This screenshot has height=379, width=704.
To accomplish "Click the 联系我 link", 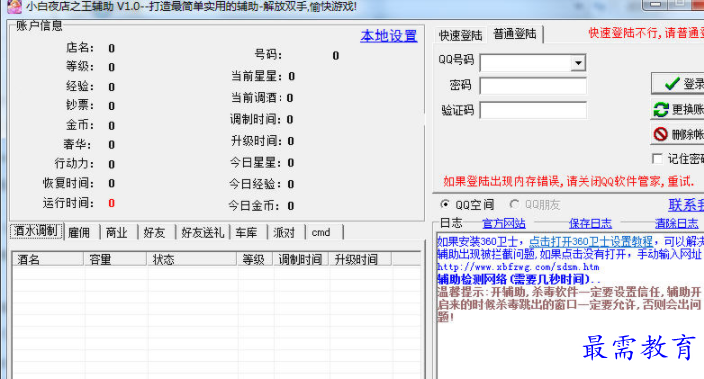I will [x=686, y=205].
